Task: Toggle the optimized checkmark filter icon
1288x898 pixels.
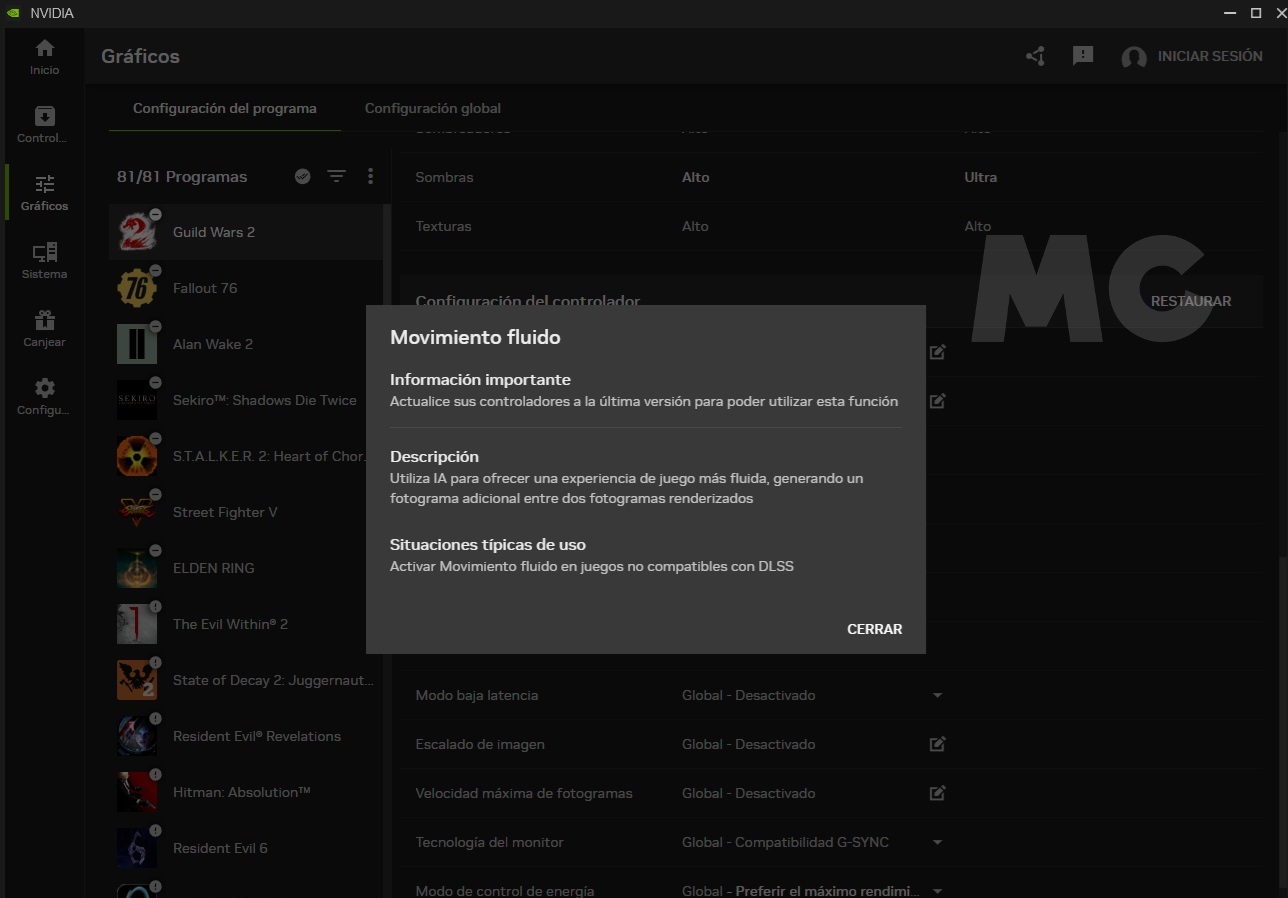Action: tap(303, 177)
